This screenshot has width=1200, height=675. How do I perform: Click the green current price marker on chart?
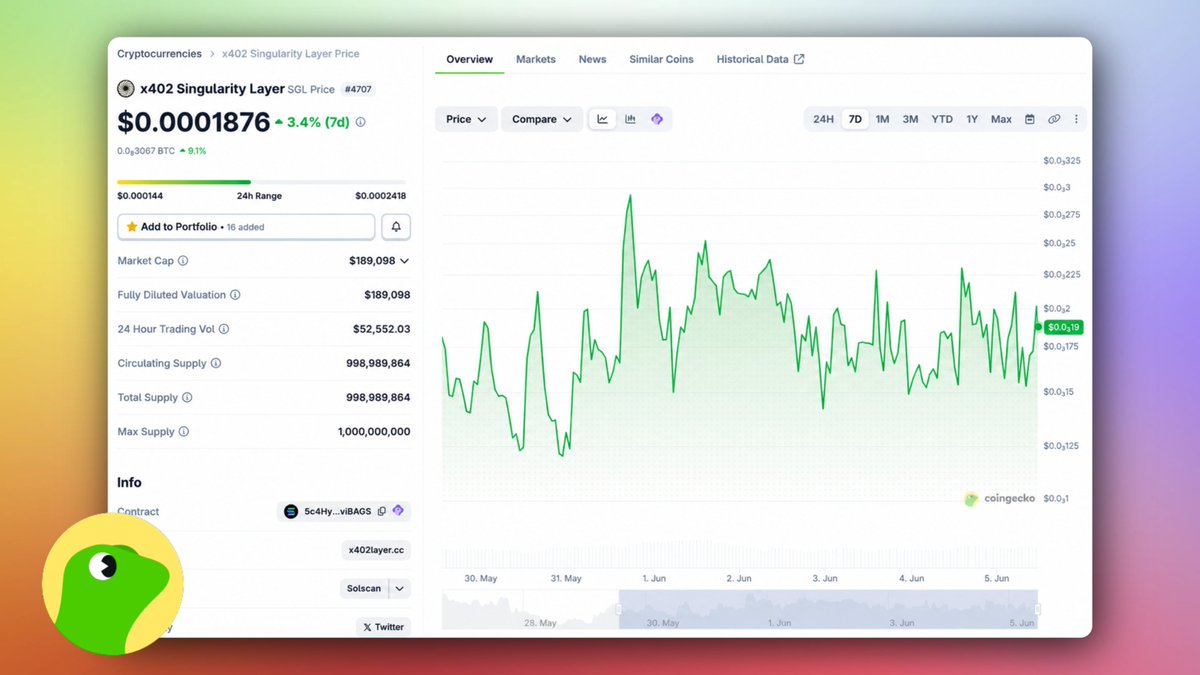(x=1064, y=327)
